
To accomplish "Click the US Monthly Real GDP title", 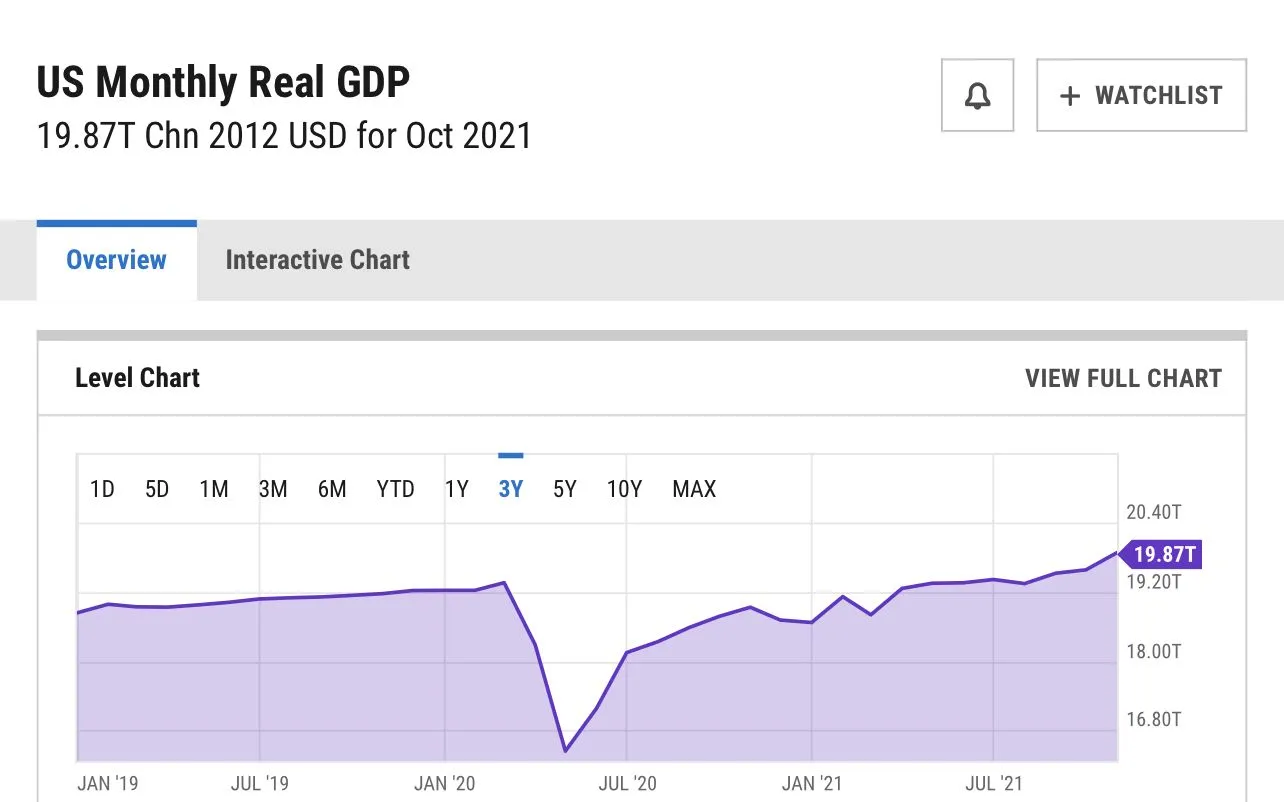I will click(223, 82).
